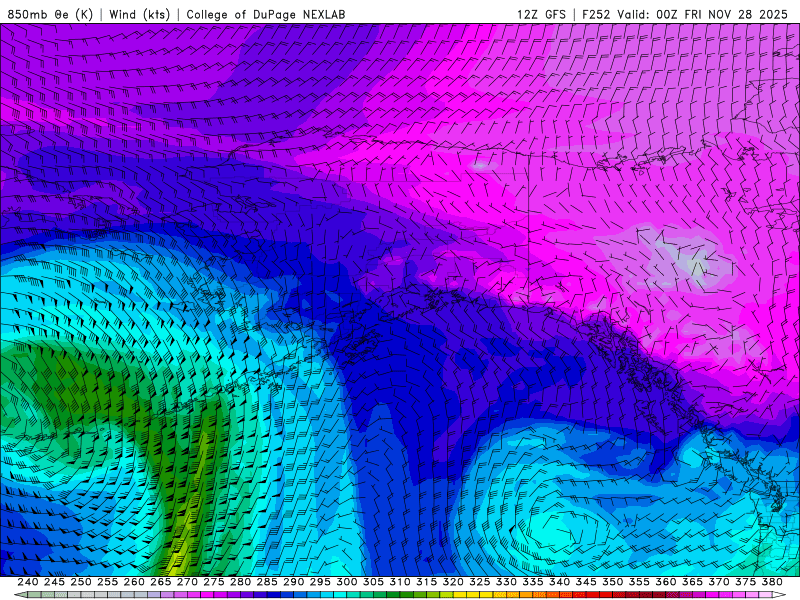Select the "12Z GFS" model run label
The image size is (800, 600).
pos(541,14)
